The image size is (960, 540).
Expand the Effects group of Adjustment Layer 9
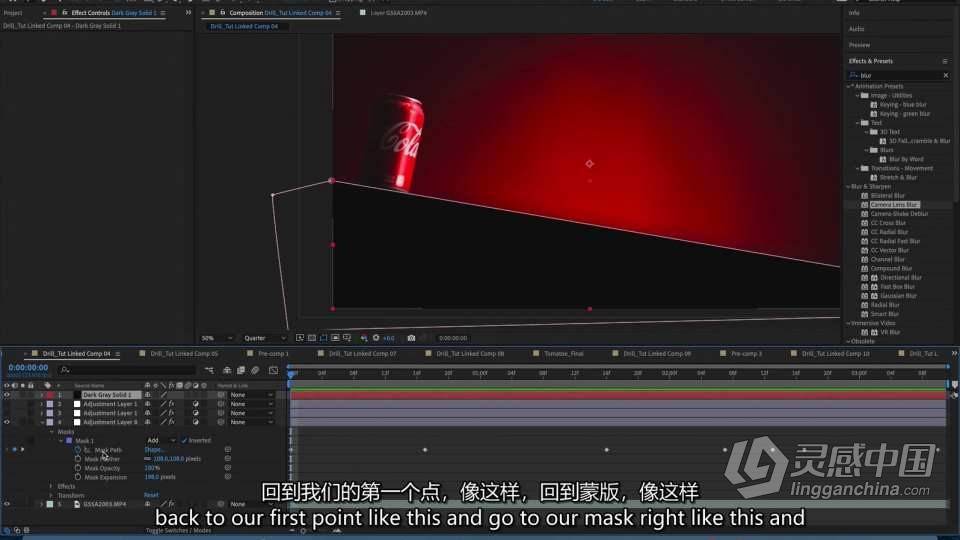coord(51,486)
